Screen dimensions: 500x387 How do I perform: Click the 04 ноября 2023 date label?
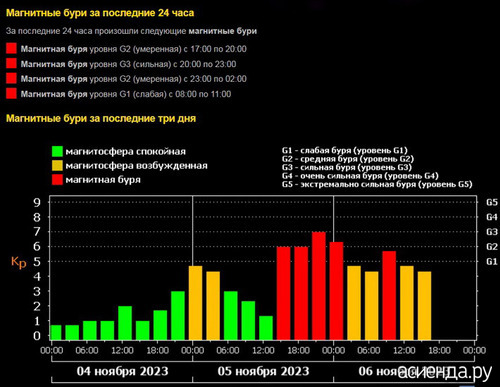pos(122,371)
